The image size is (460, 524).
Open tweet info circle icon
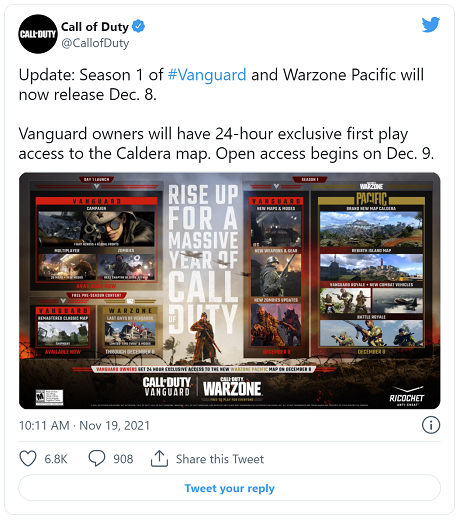point(431,425)
